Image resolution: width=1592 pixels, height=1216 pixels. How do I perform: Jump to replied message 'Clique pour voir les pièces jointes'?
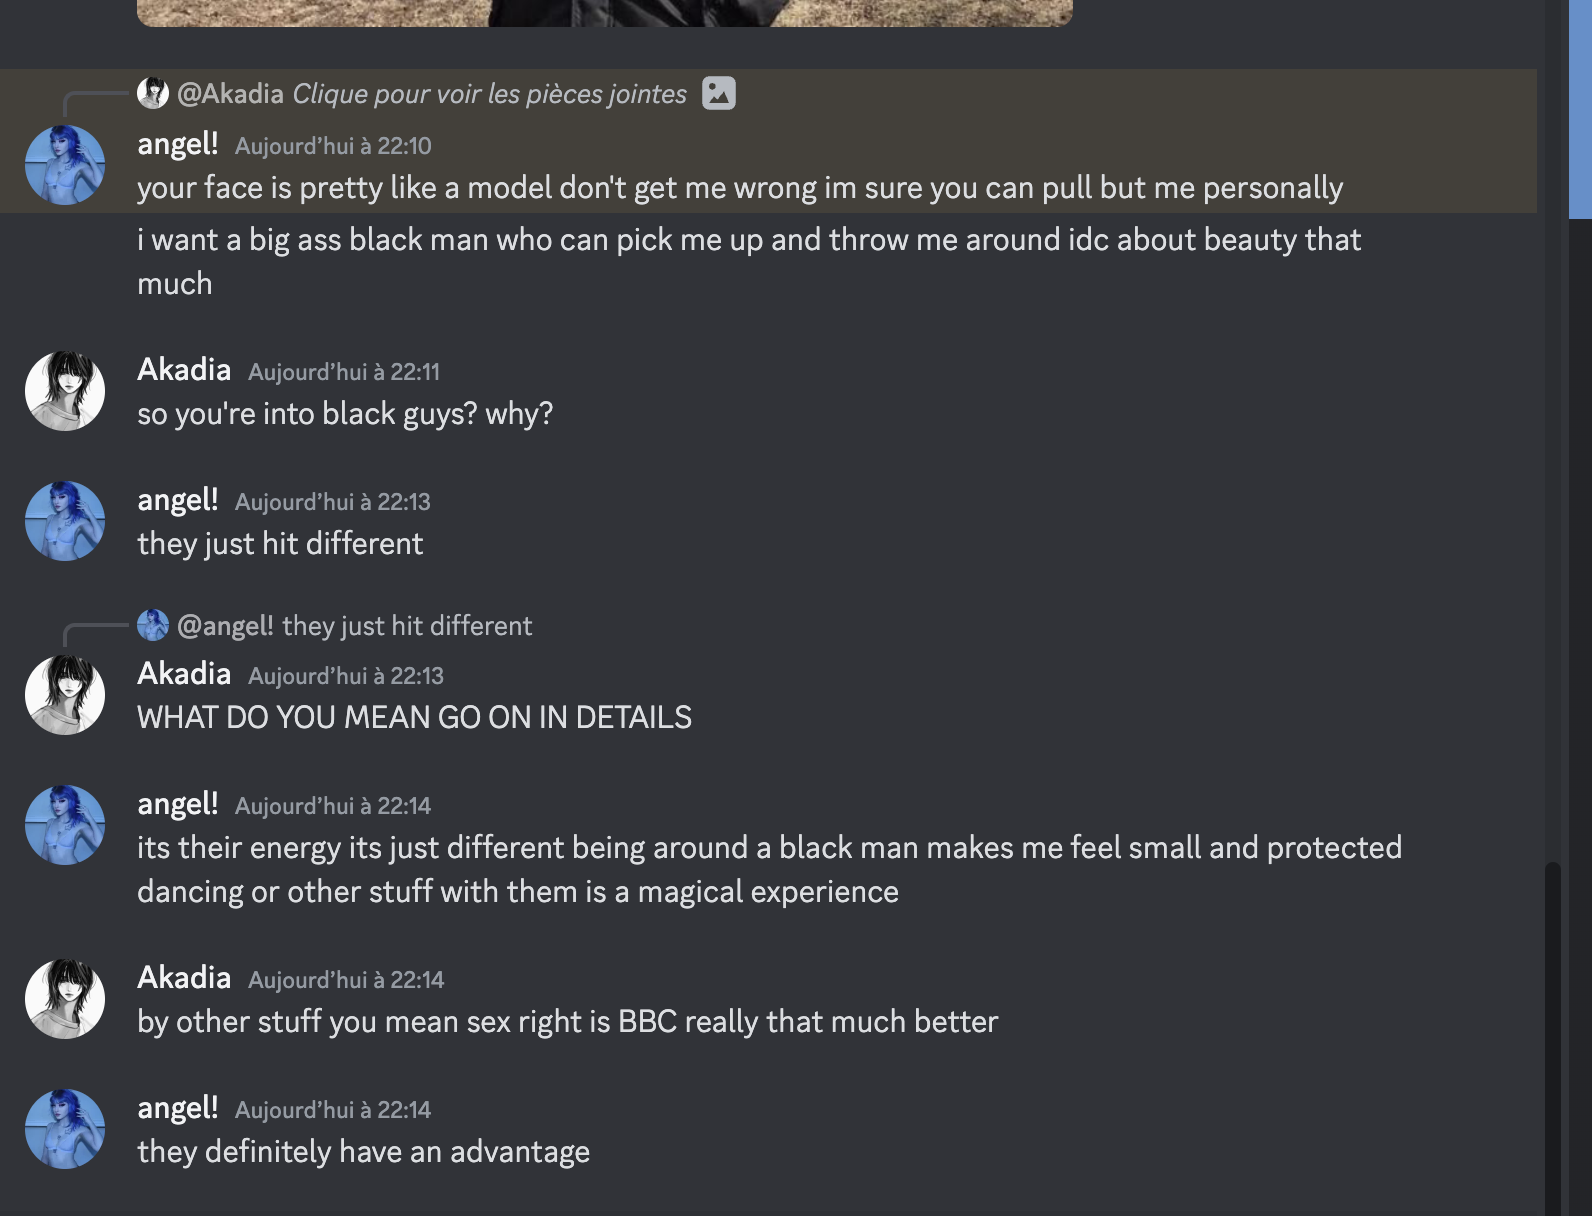489,94
